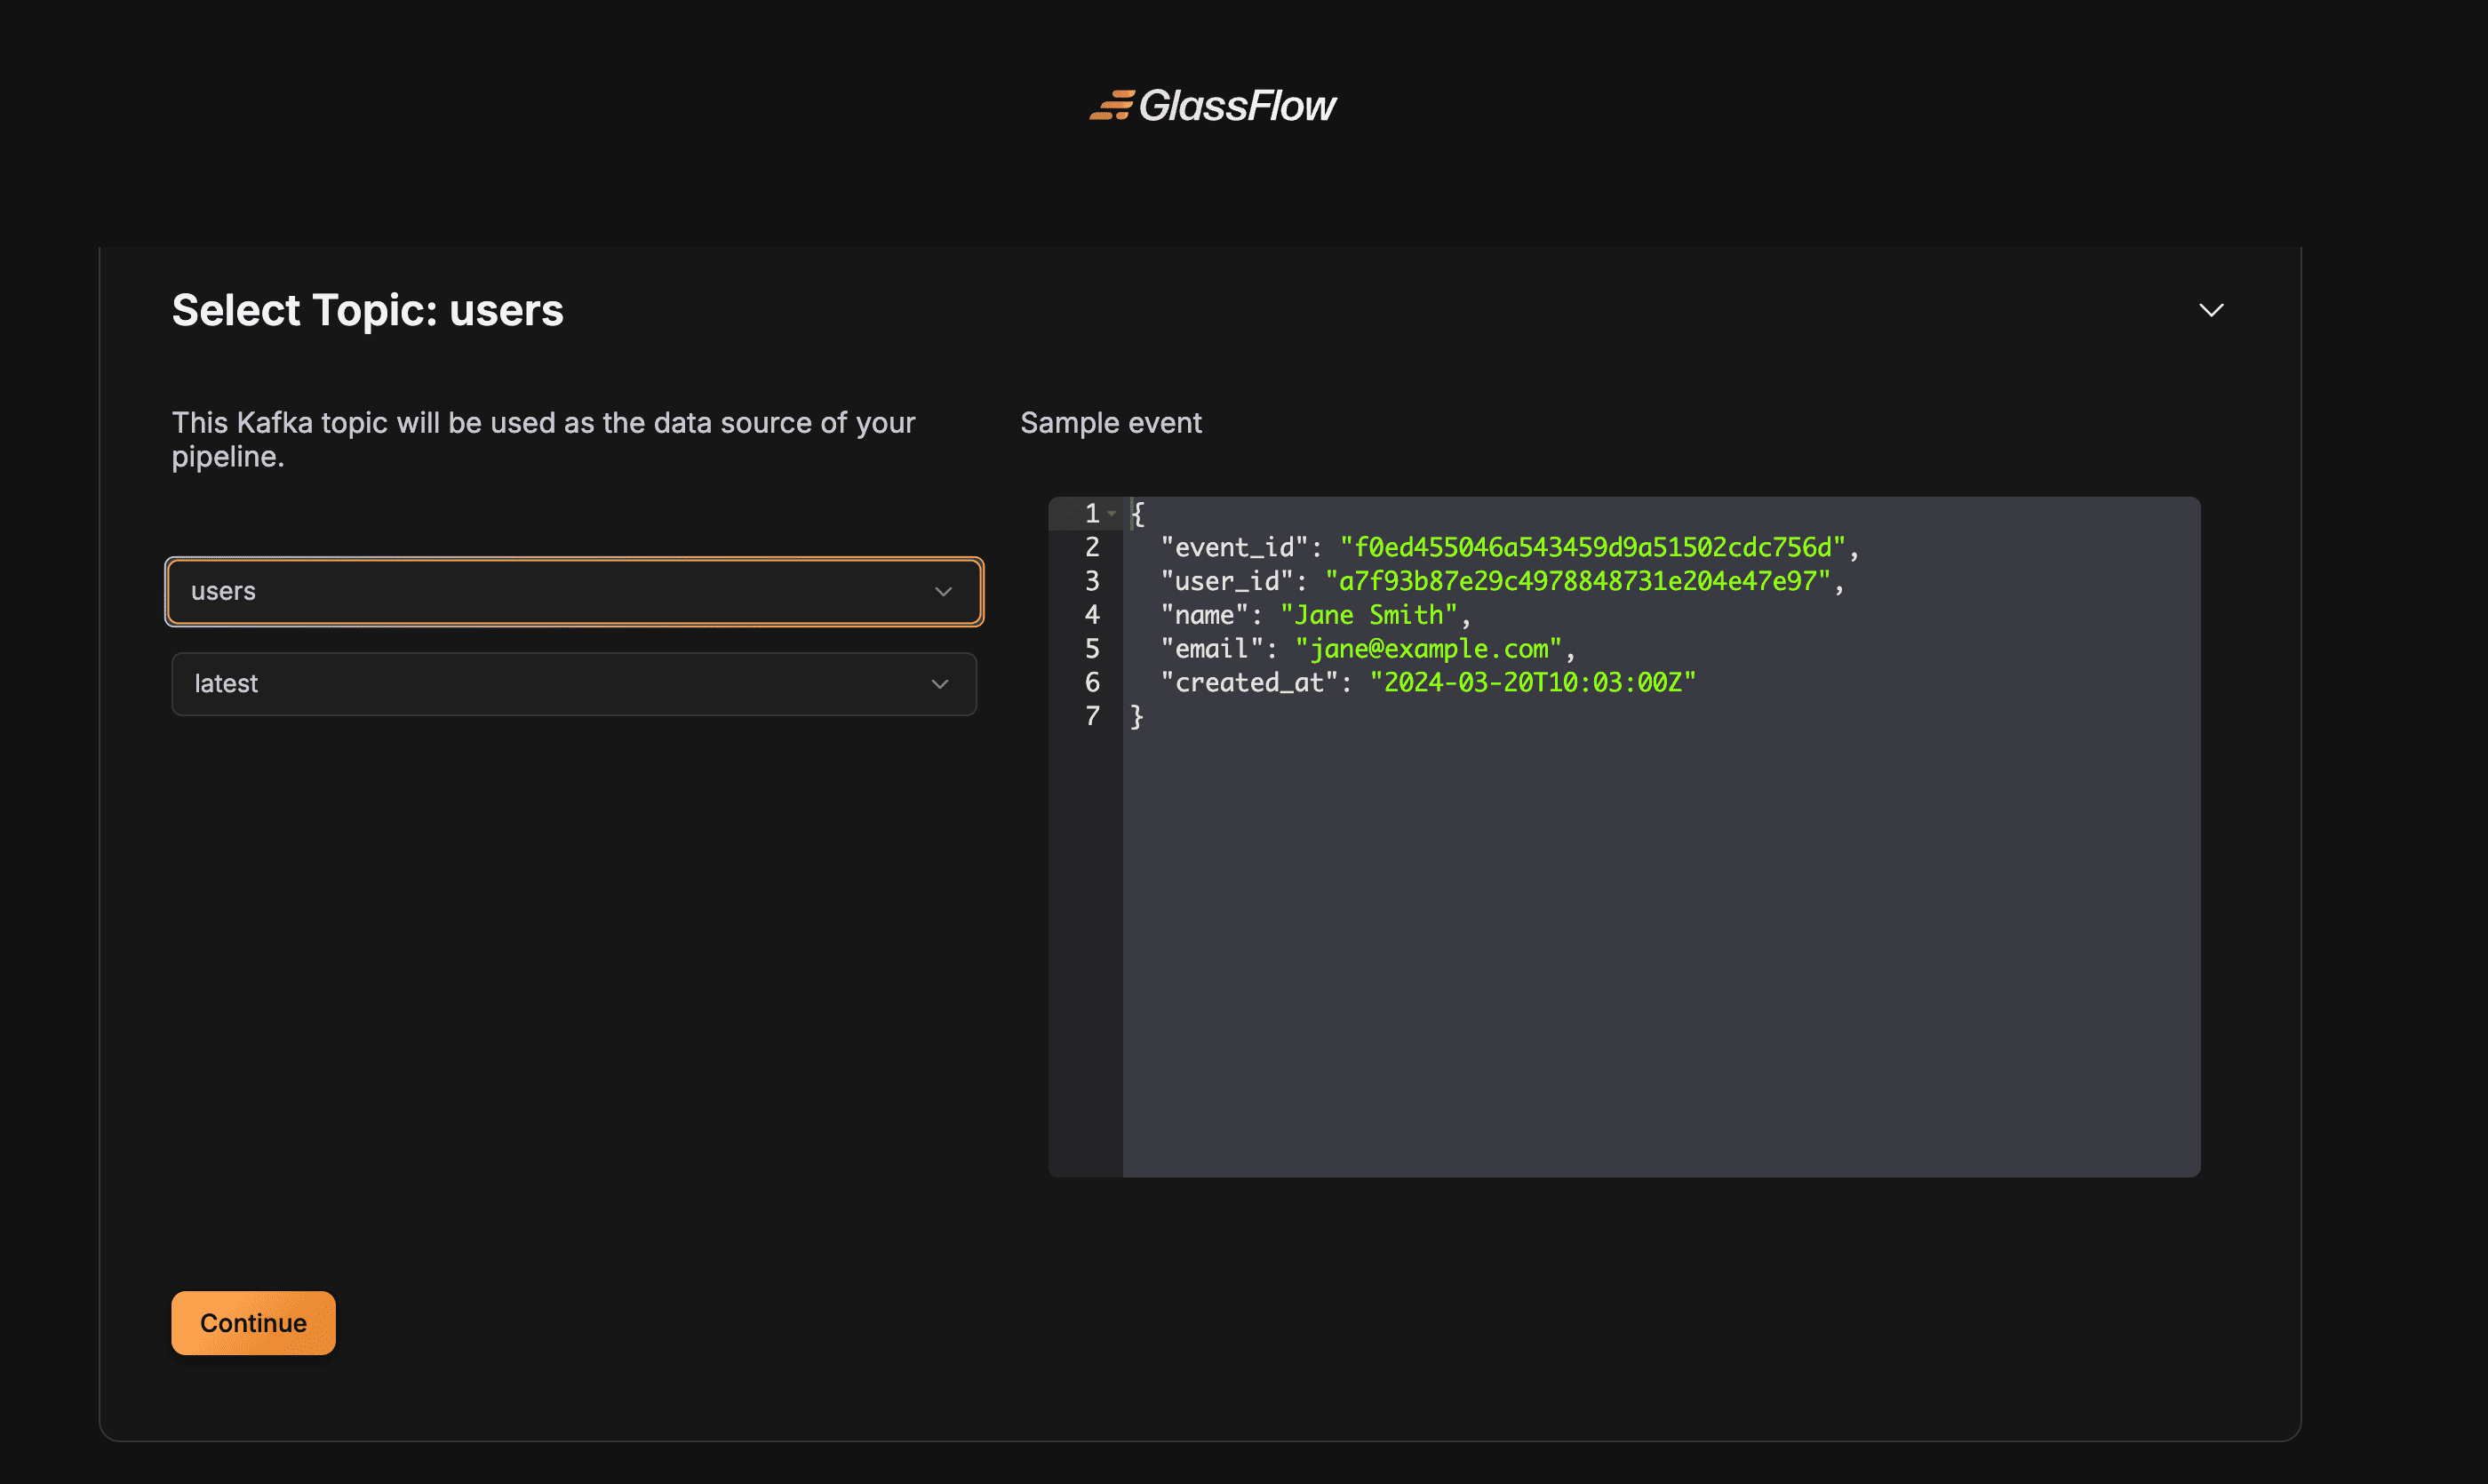The width and height of the screenshot is (2488, 1484).
Task: Click the chevron arrow in latest dropdown
Action: (x=939, y=684)
